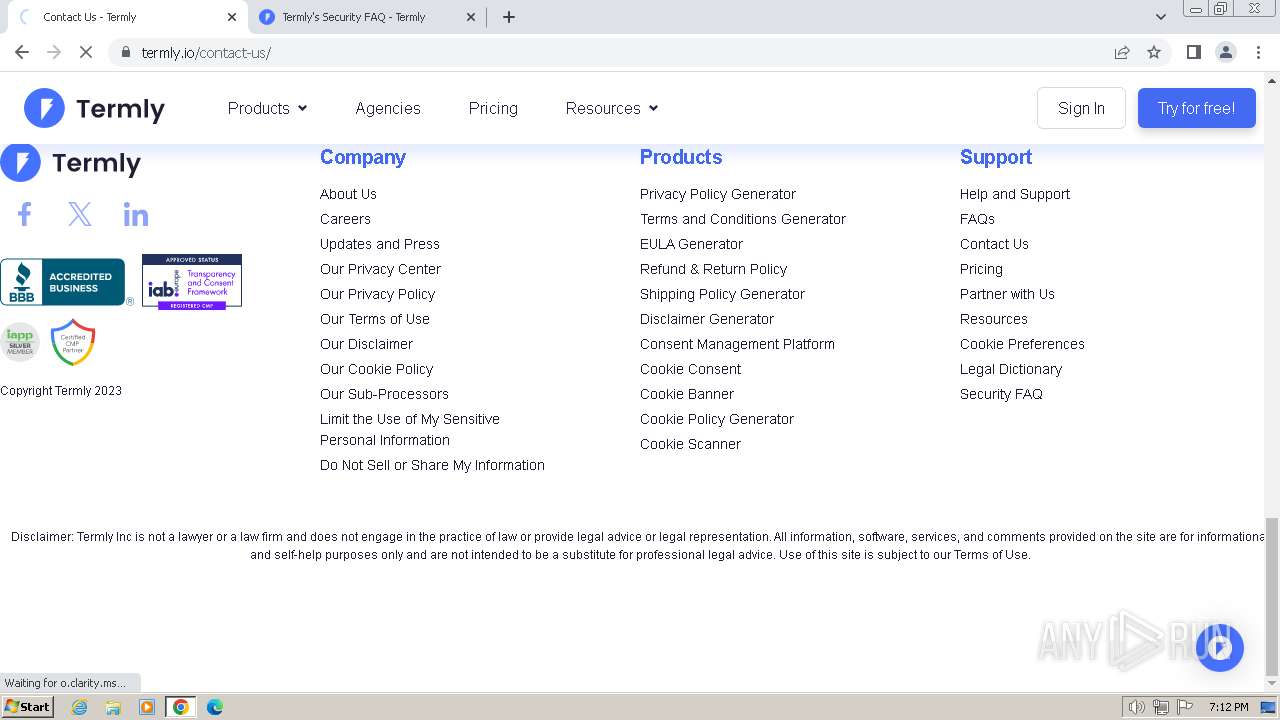The height and width of the screenshot is (720, 1280).
Task: Open Our Cookie Policy link
Action: (376, 369)
